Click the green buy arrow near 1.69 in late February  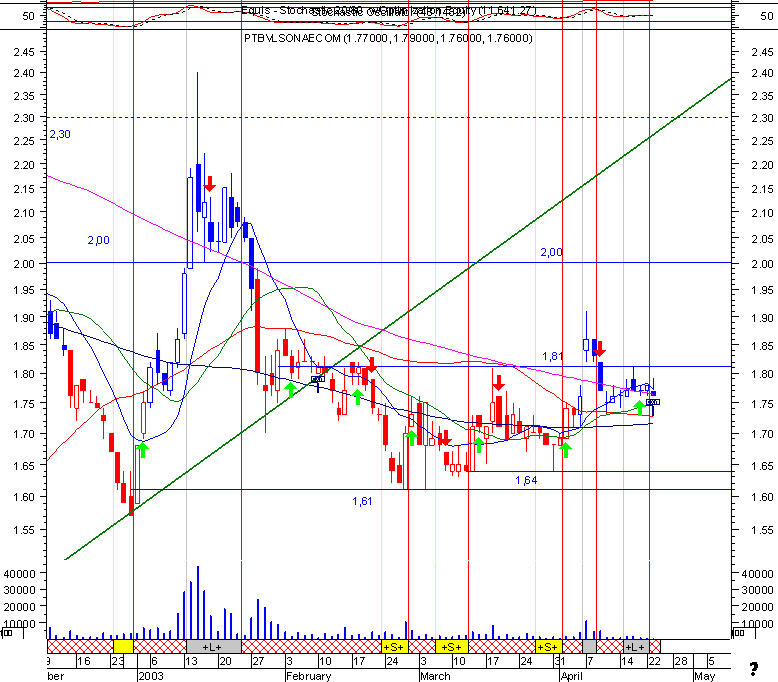411,437
